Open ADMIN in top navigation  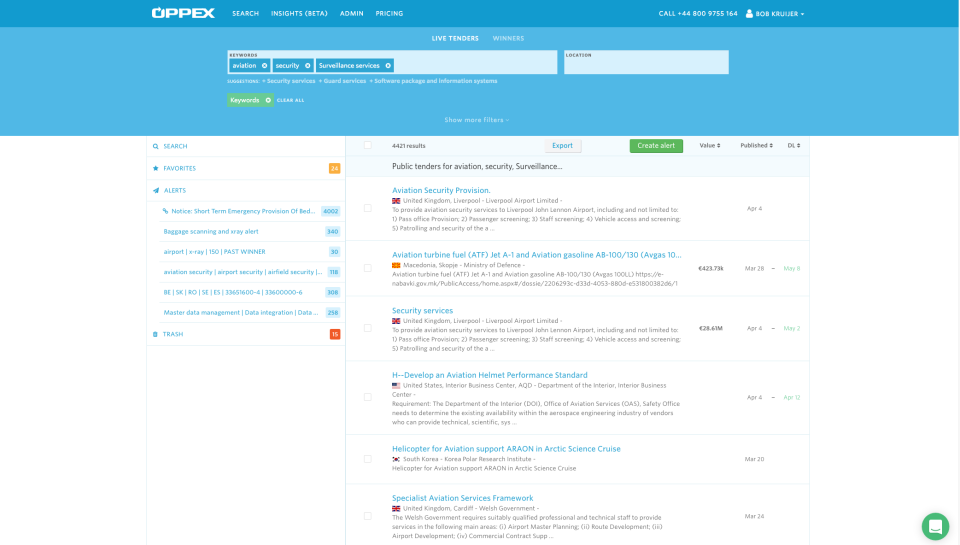(351, 13)
